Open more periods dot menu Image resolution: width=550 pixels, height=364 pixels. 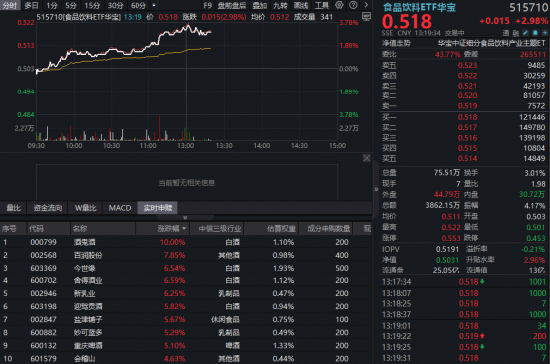(x=154, y=5)
